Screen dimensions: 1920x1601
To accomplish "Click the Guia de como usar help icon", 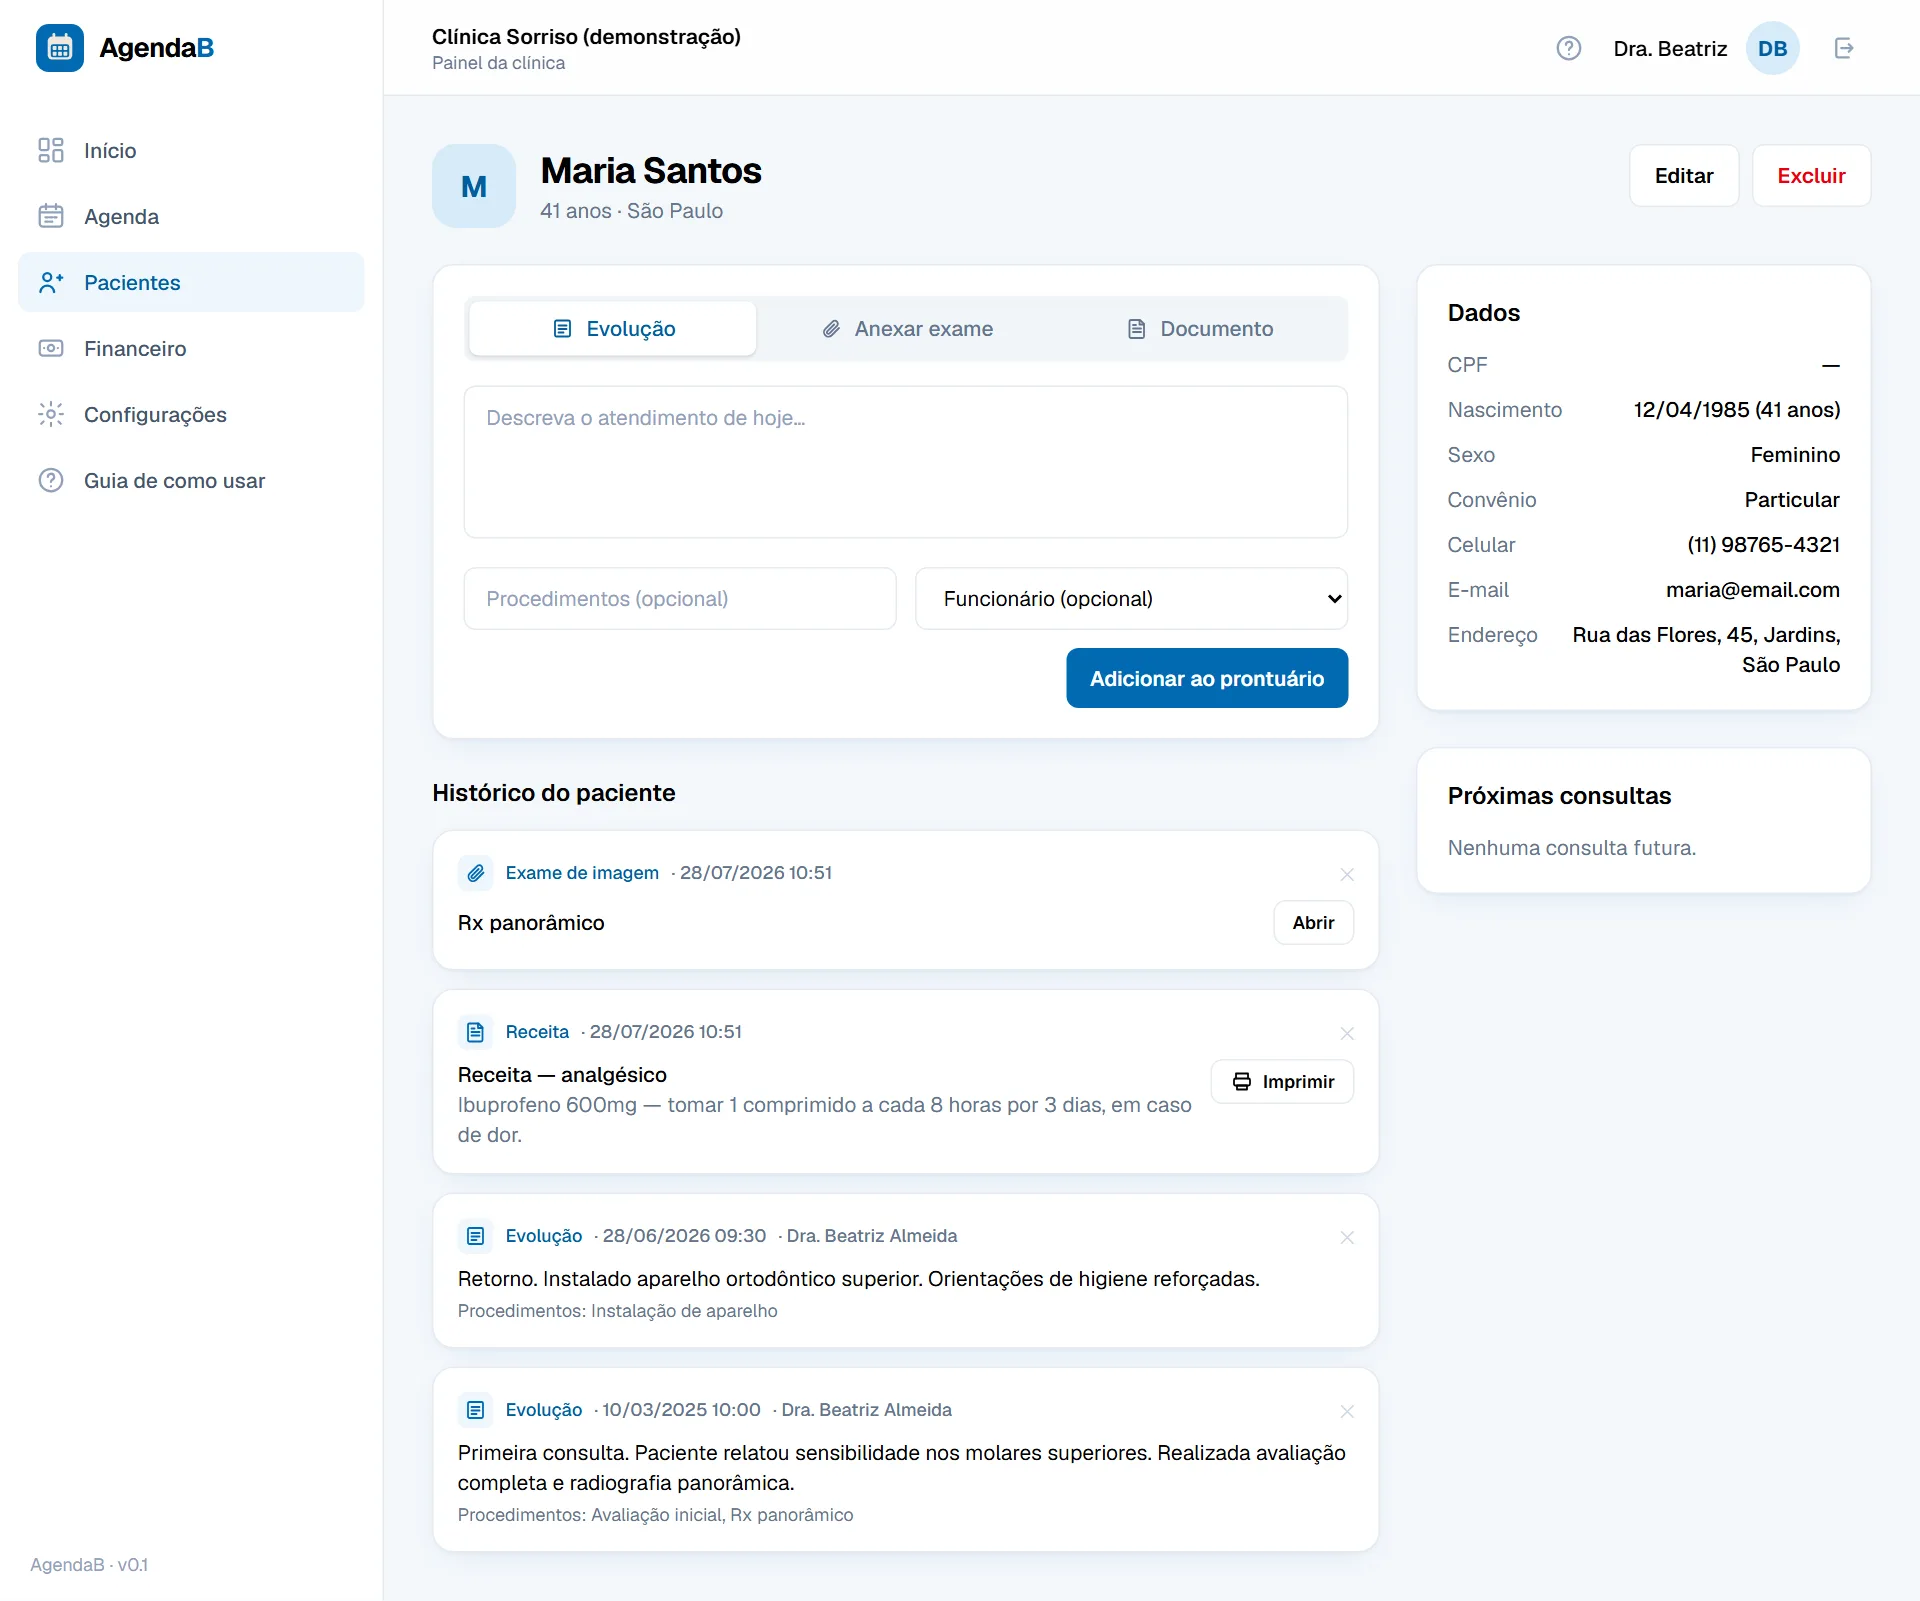I will pos(51,480).
